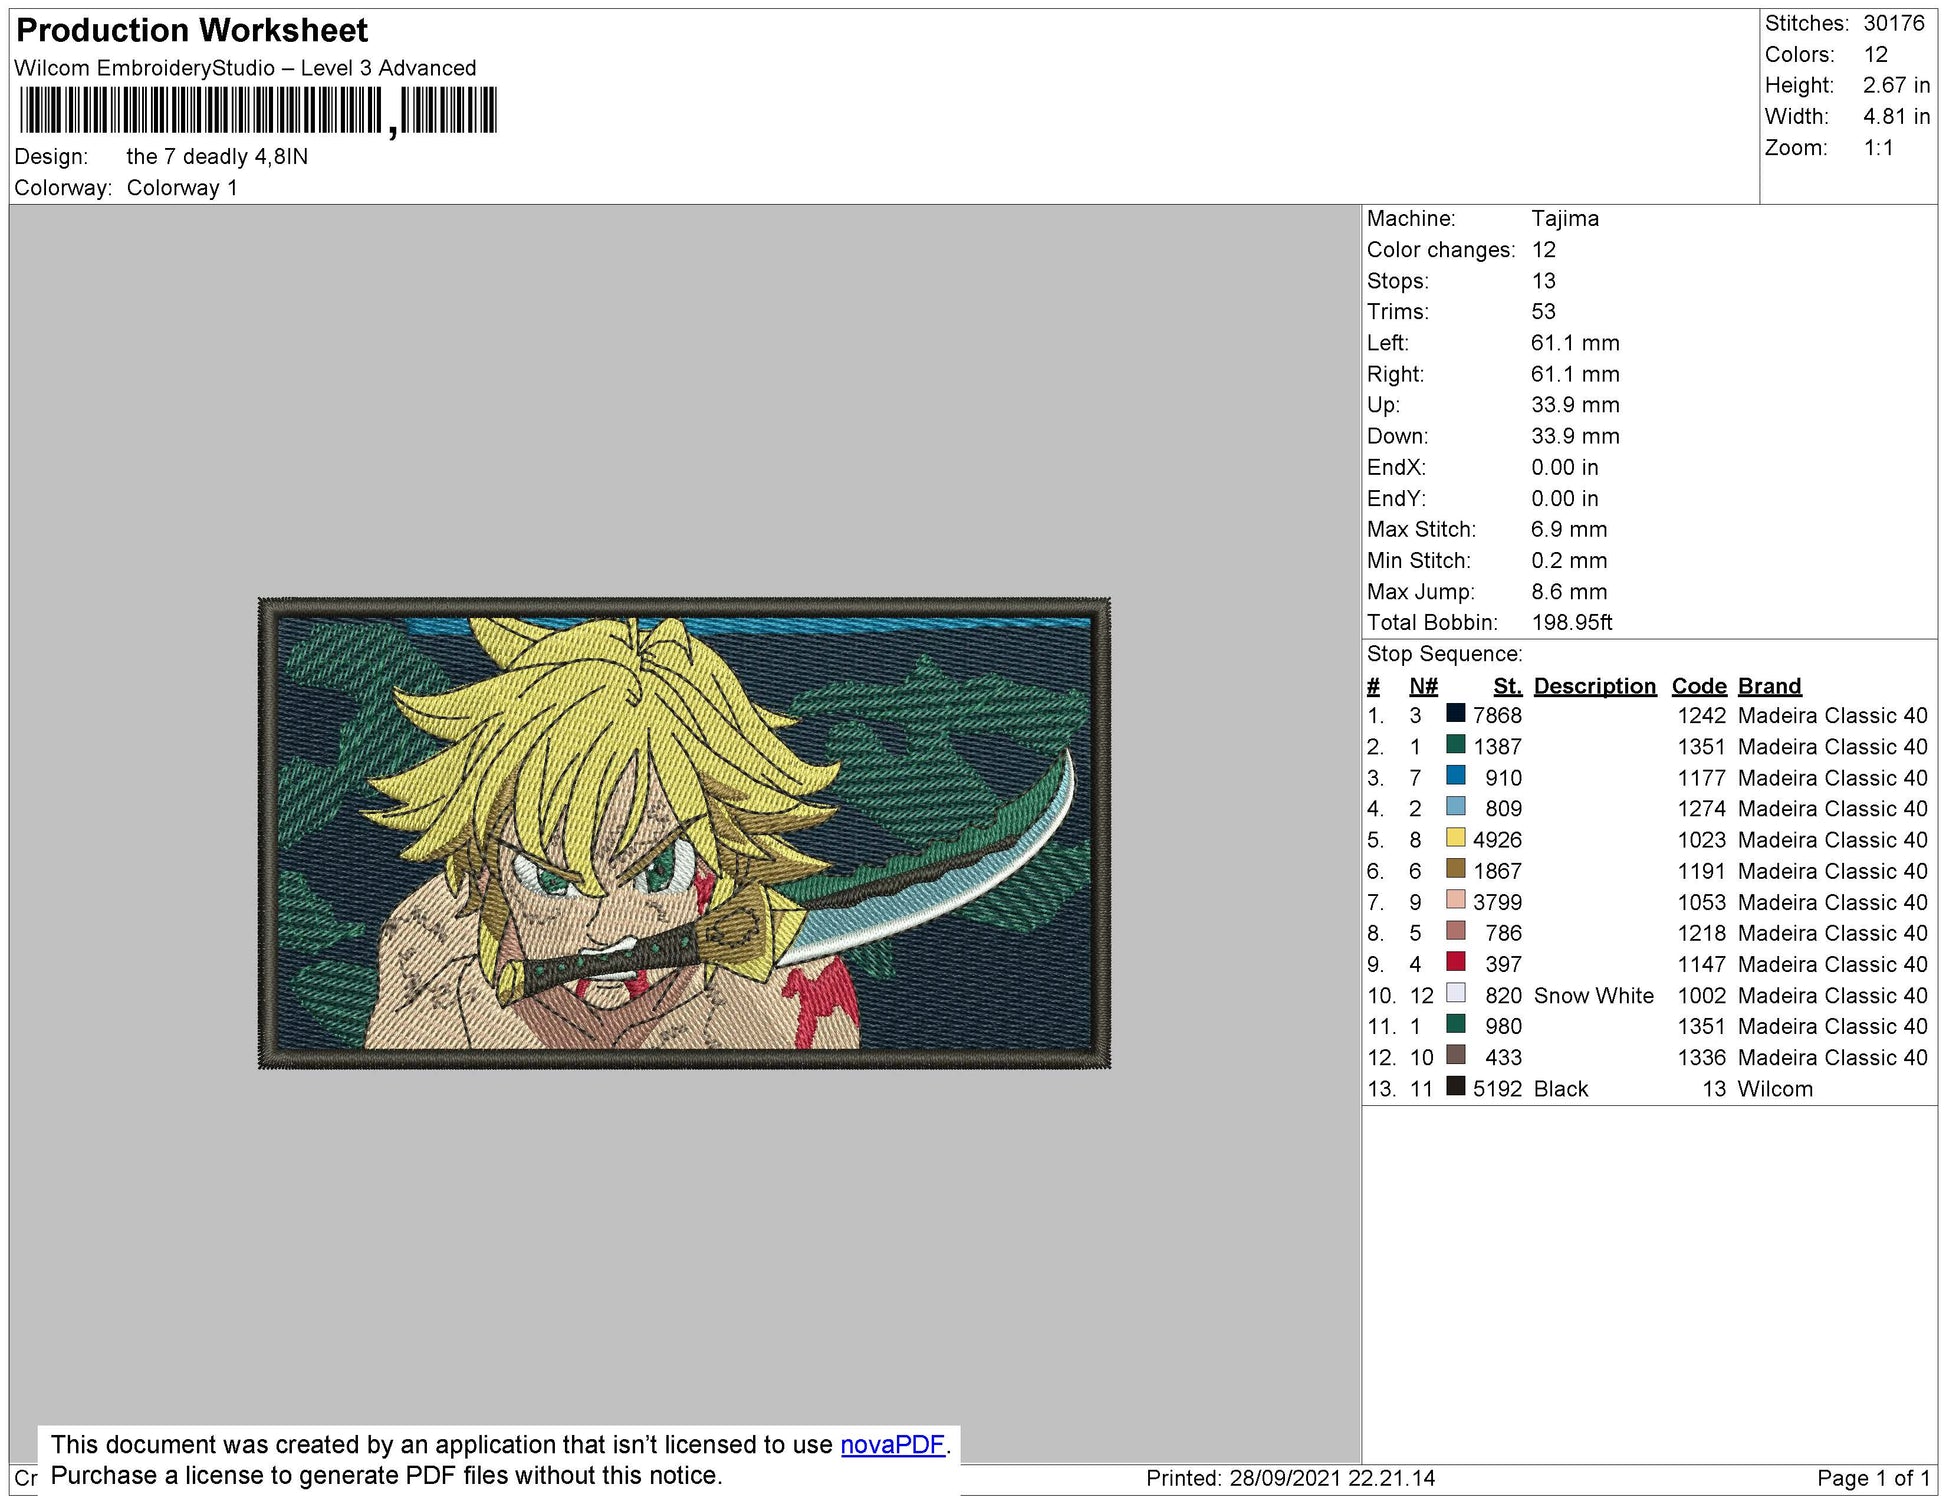Click the 'Snow White' description text
This screenshot has height=1504, width=1946.
click(1593, 995)
